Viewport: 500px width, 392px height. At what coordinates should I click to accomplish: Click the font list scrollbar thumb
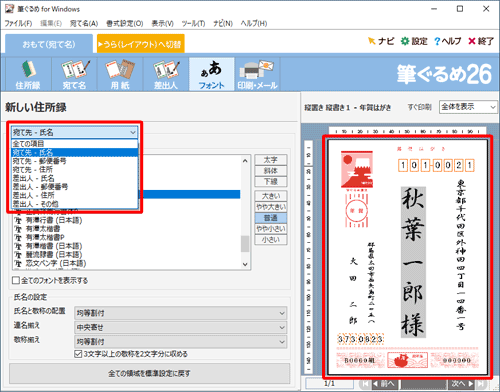pyautogui.click(x=245, y=244)
